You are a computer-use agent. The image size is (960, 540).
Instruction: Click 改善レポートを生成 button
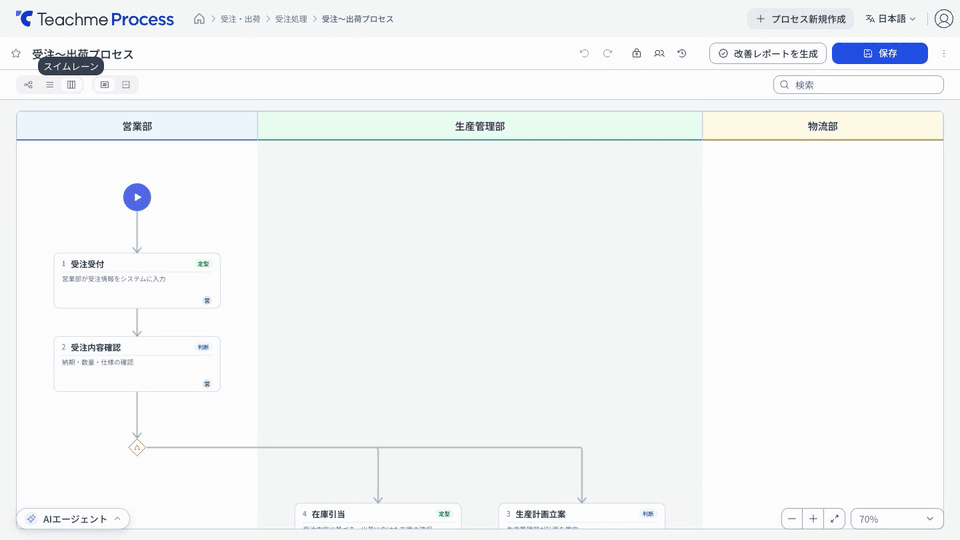tap(768, 53)
